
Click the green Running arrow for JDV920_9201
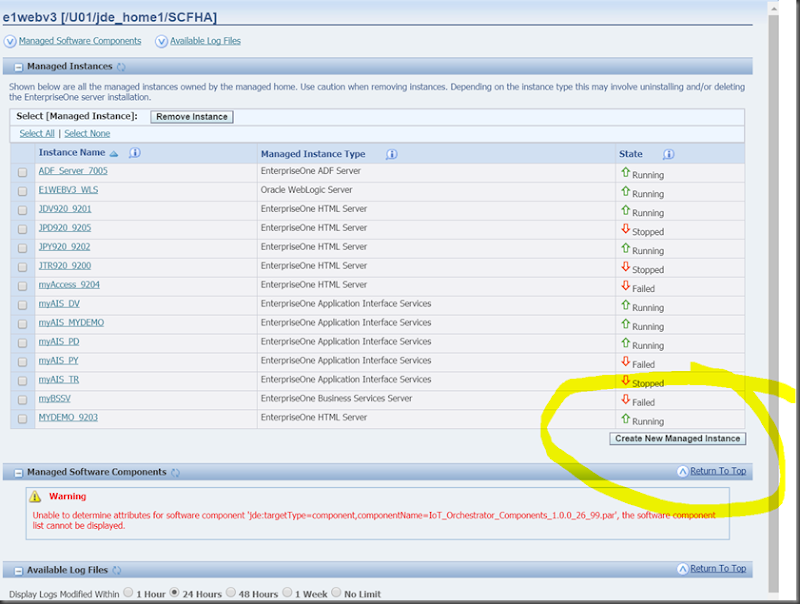(x=626, y=210)
